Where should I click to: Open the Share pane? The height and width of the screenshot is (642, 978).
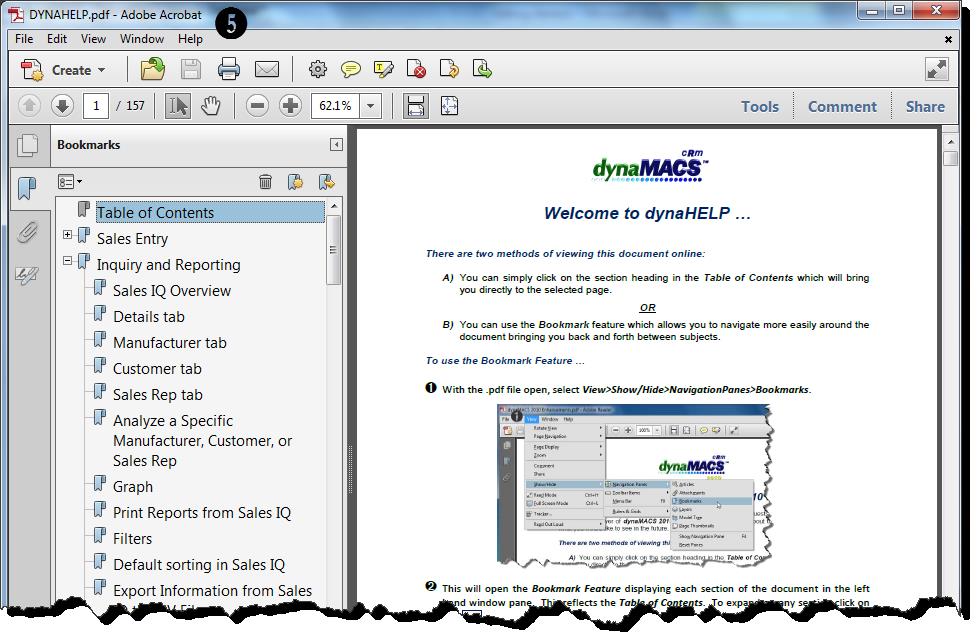(x=925, y=107)
